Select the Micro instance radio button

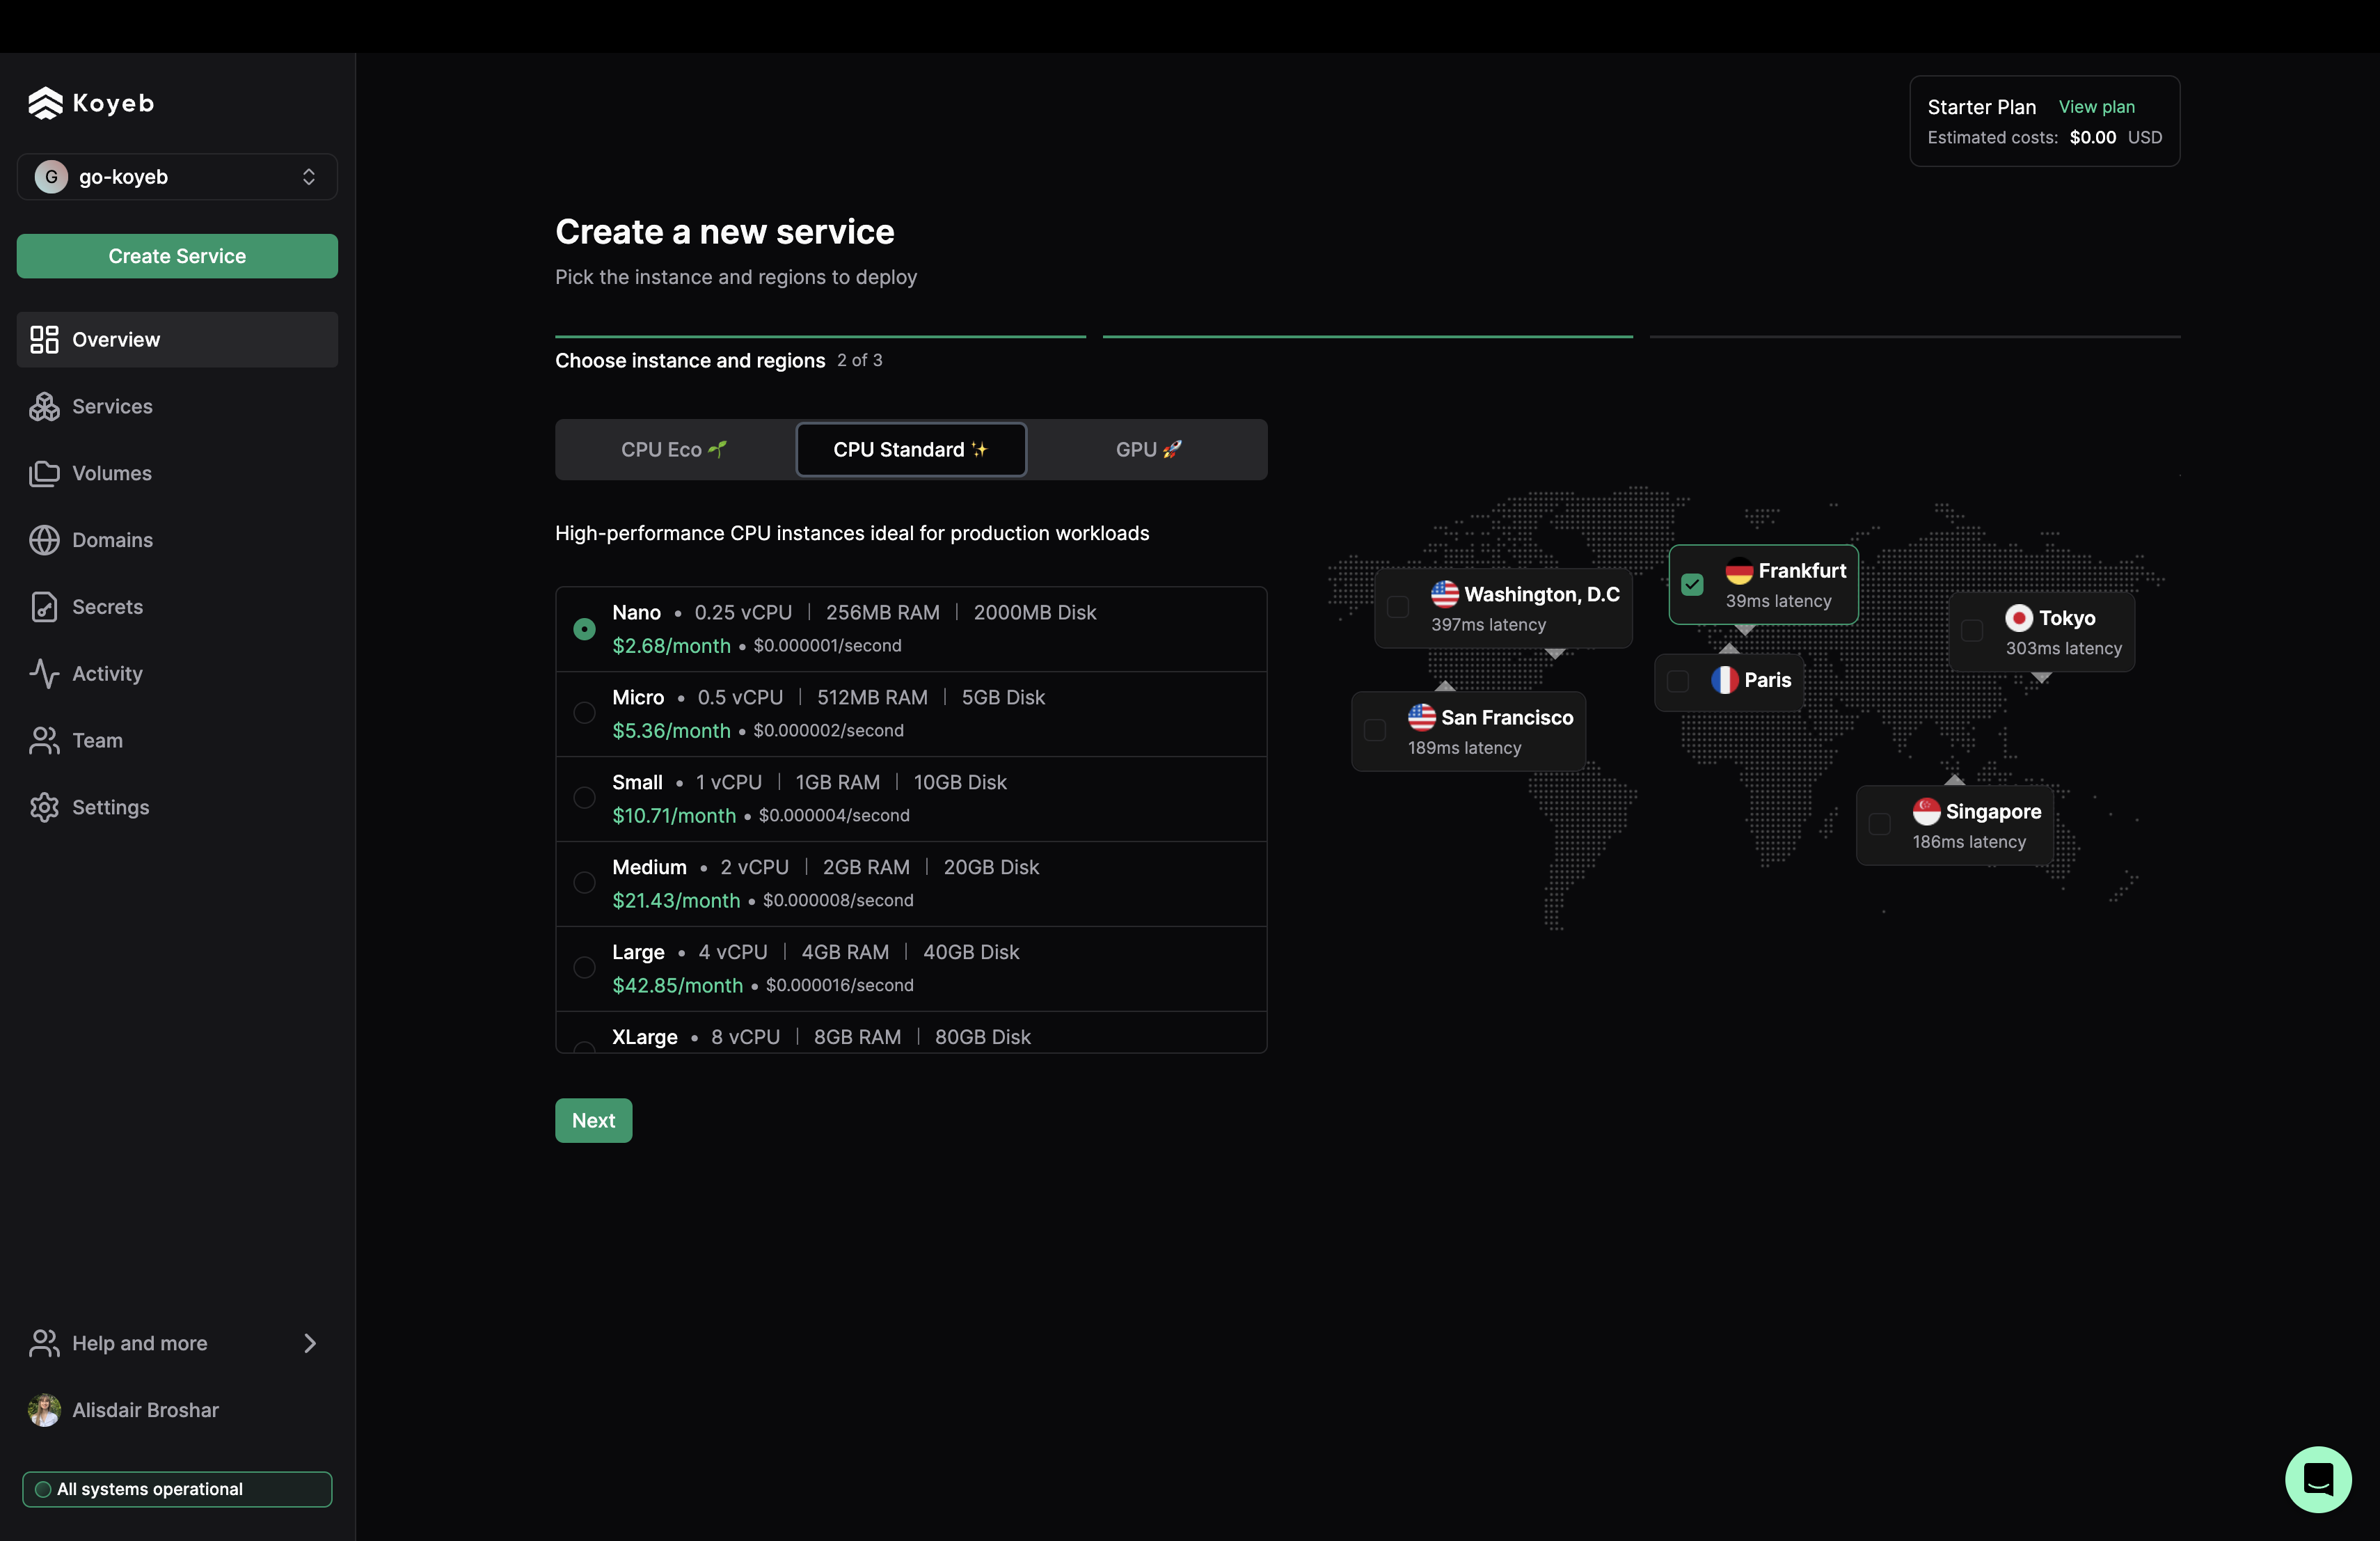point(584,713)
